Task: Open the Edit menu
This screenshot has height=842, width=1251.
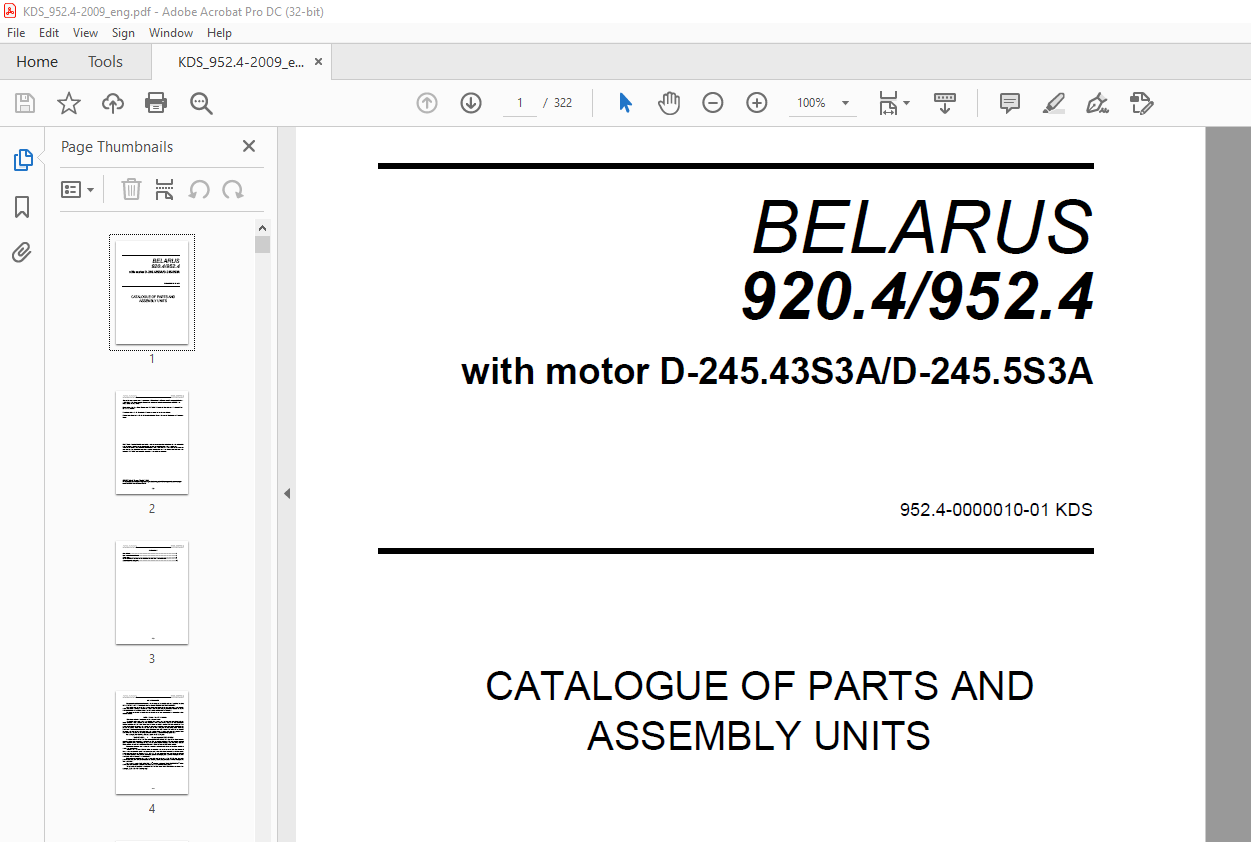Action: point(49,33)
